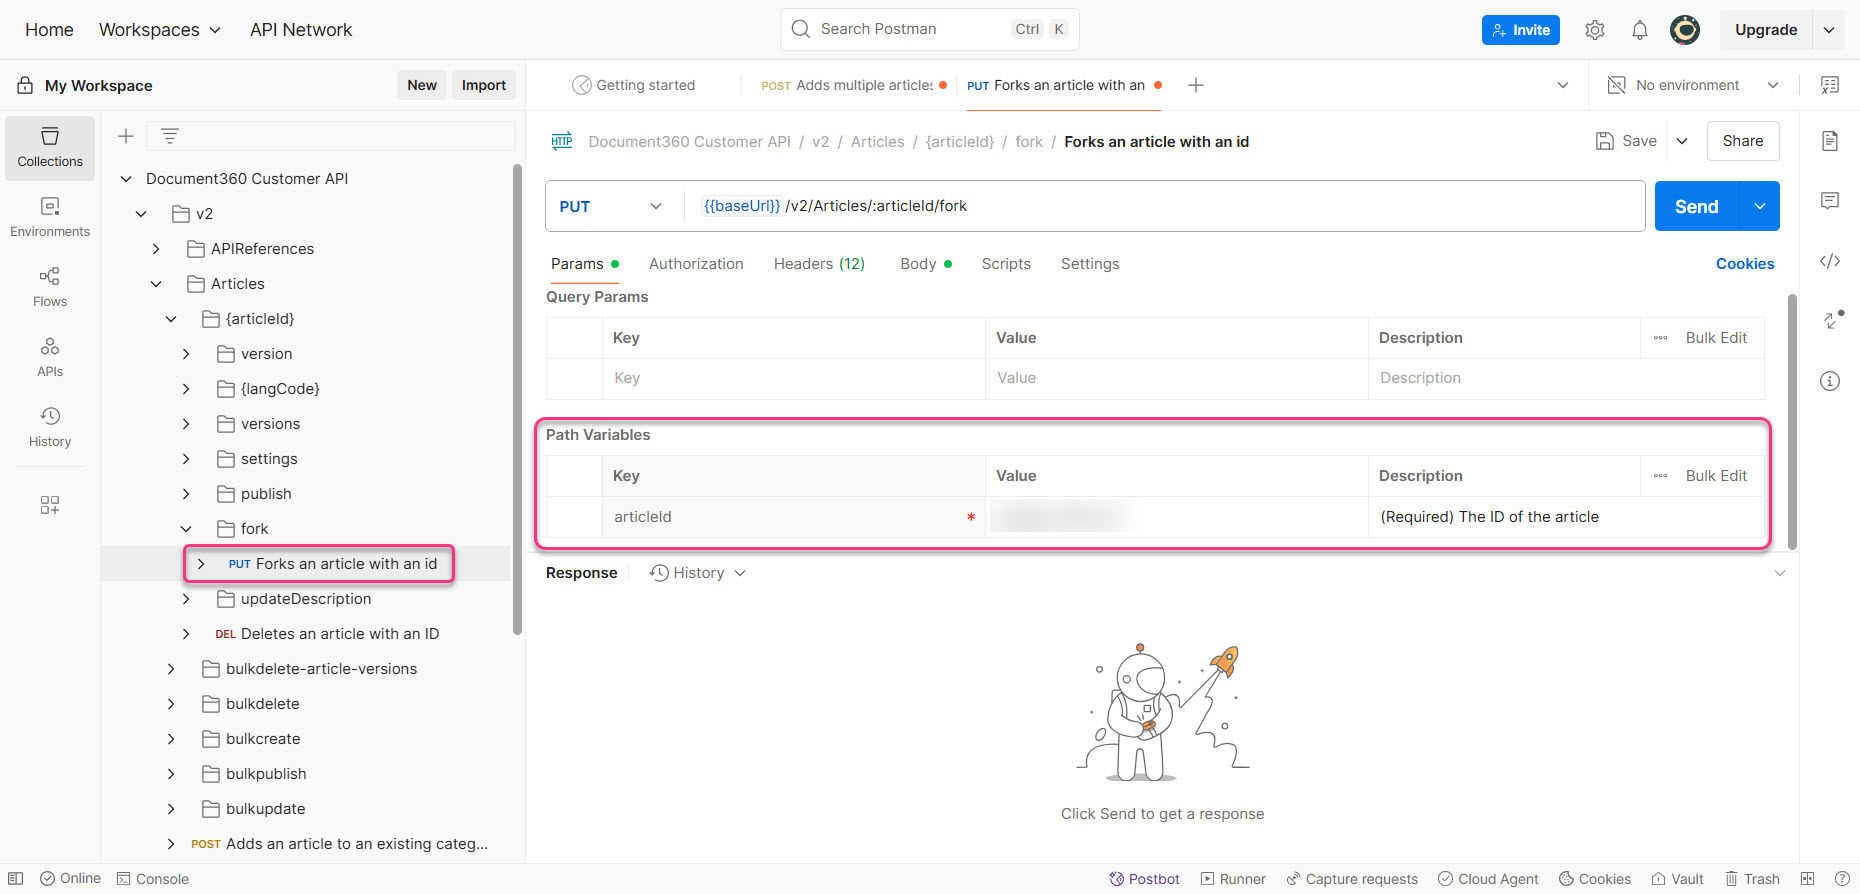The width and height of the screenshot is (1860, 894).
Task: Expand the APIReferences folder
Action: point(156,249)
